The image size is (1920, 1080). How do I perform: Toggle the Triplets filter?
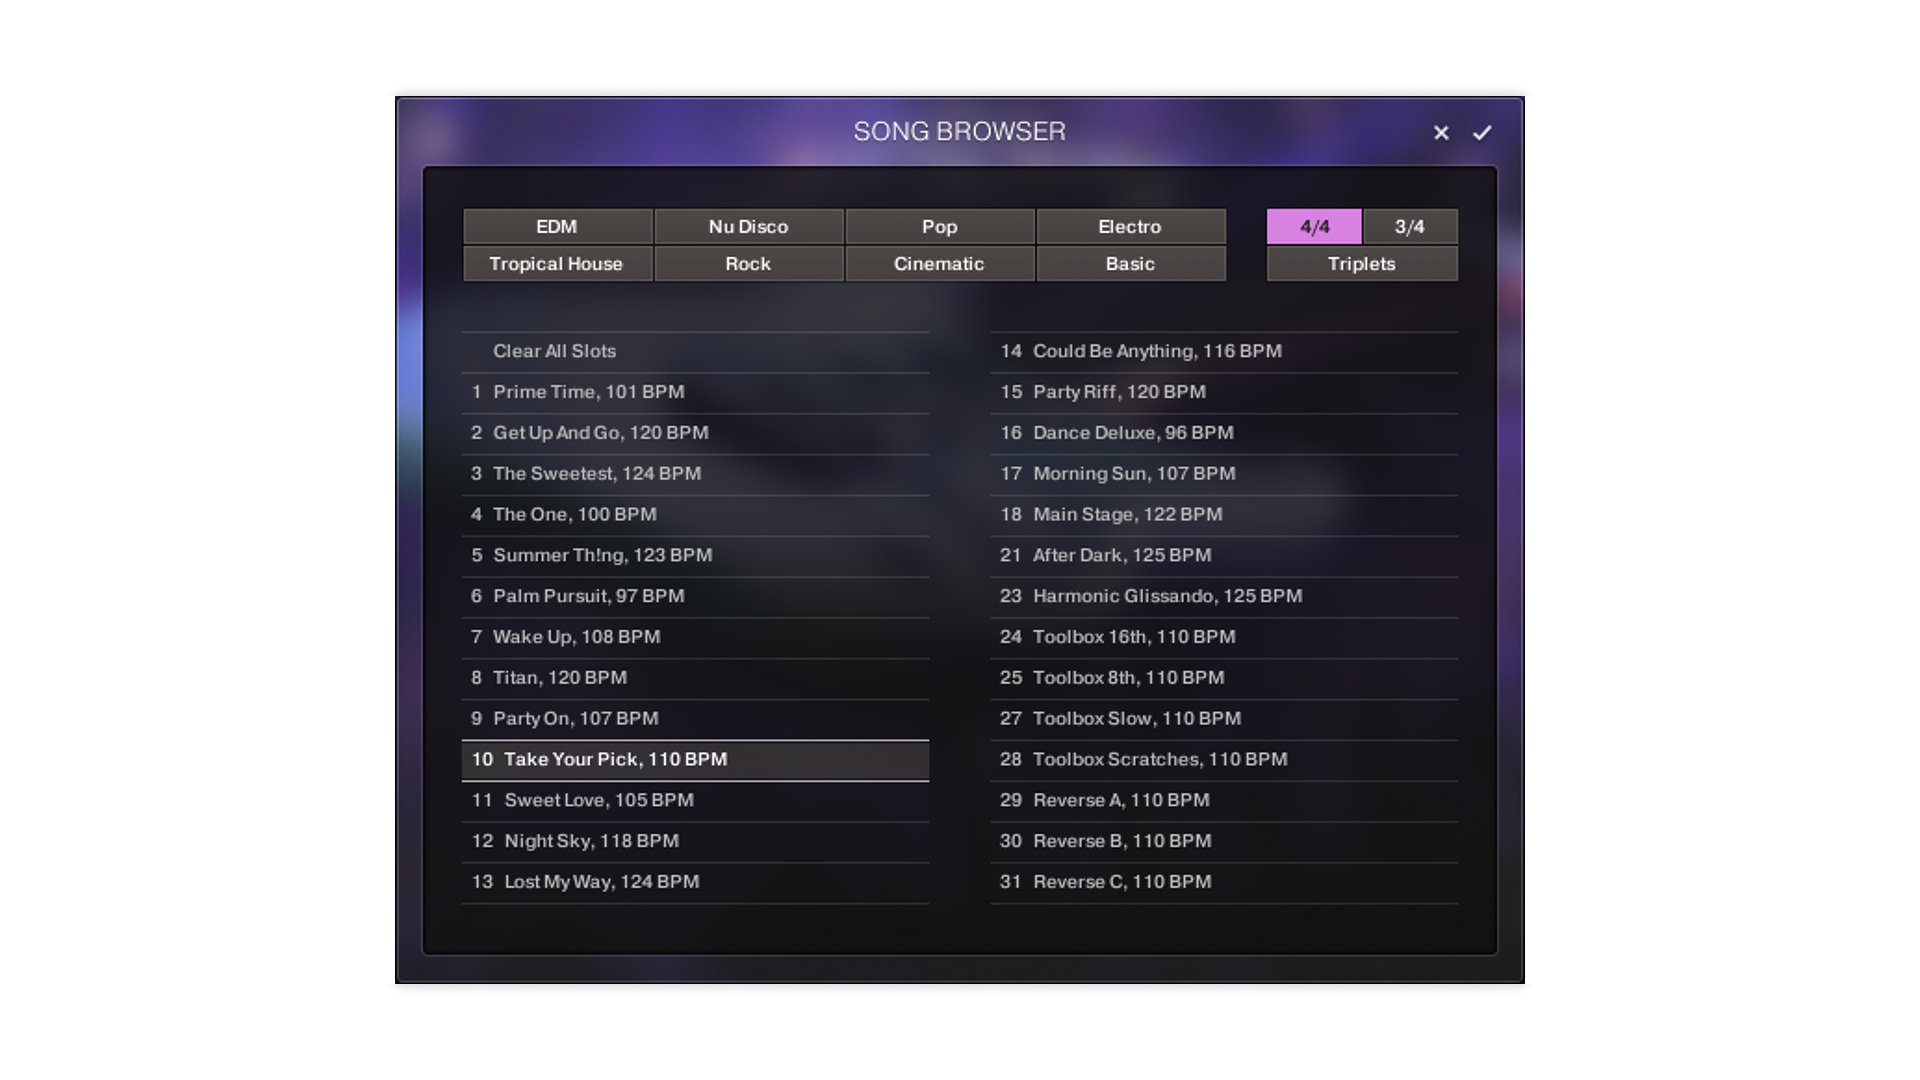click(1361, 264)
